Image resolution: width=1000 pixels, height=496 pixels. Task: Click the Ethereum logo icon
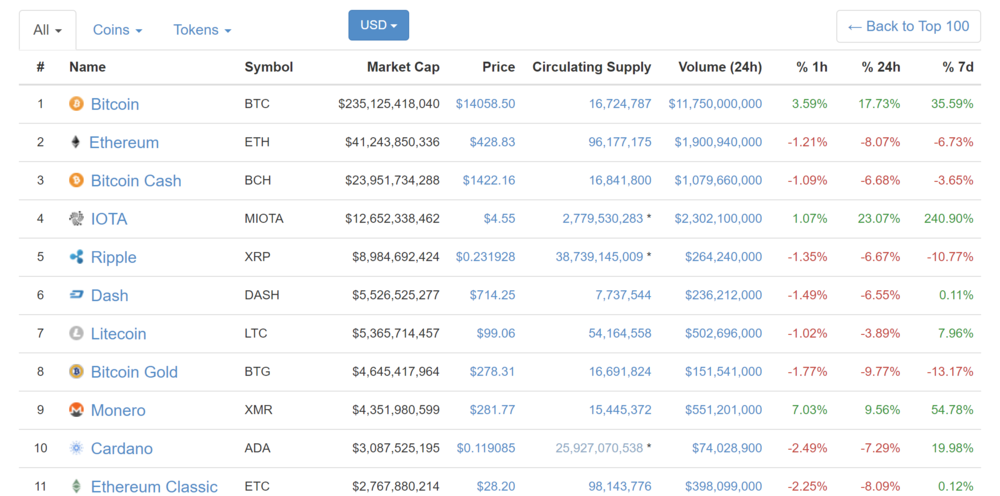[76, 142]
